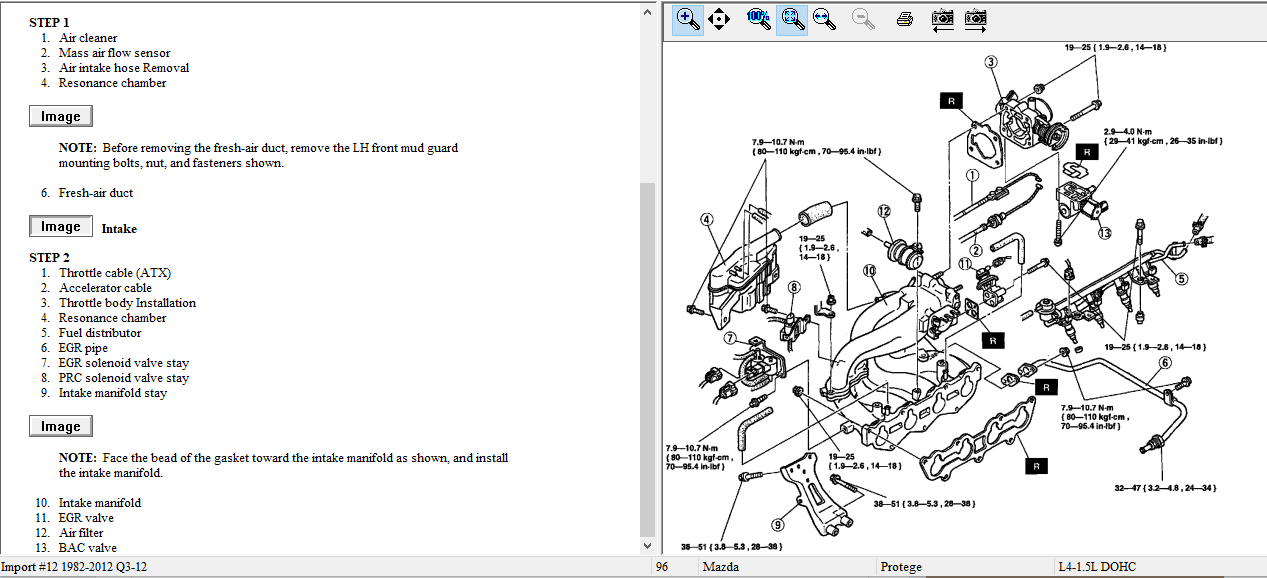Click year '96' in status bar

(662, 568)
